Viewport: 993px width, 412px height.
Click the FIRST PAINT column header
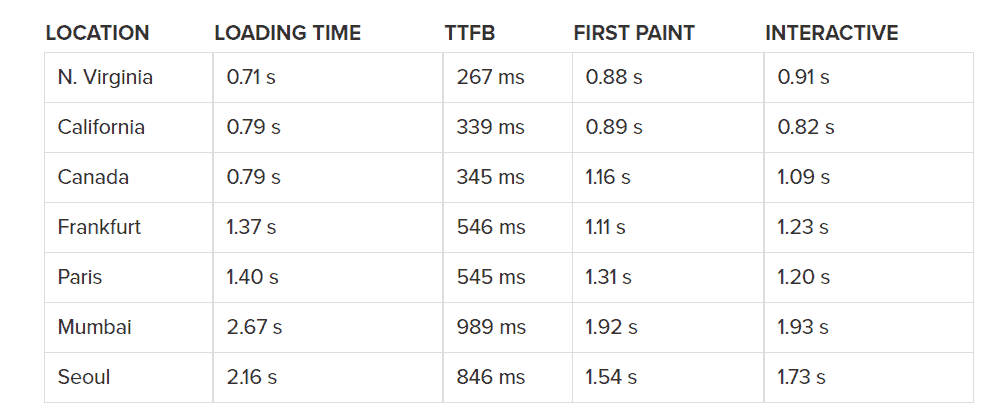click(x=636, y=33)
